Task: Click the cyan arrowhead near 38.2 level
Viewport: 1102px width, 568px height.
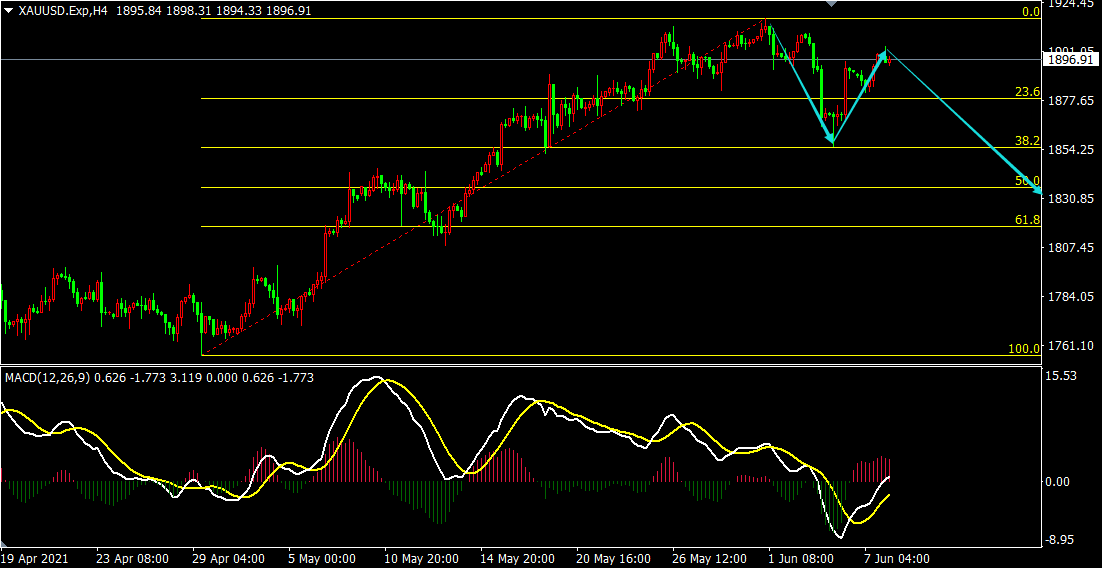Action: 829,139
